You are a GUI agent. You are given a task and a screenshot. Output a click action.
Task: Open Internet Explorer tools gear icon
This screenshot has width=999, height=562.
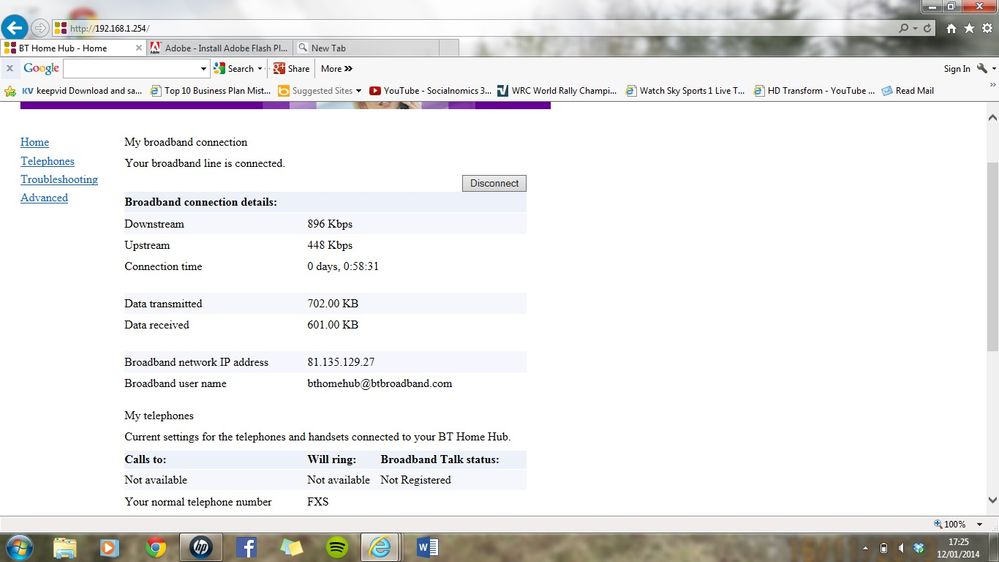(987, 28)
